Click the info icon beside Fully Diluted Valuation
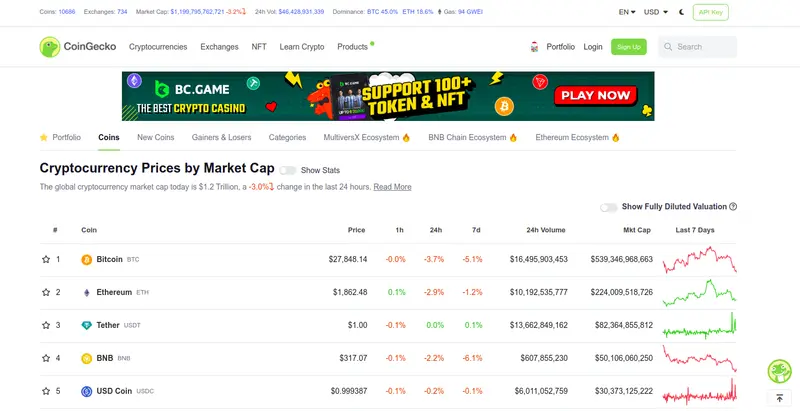 733,207
